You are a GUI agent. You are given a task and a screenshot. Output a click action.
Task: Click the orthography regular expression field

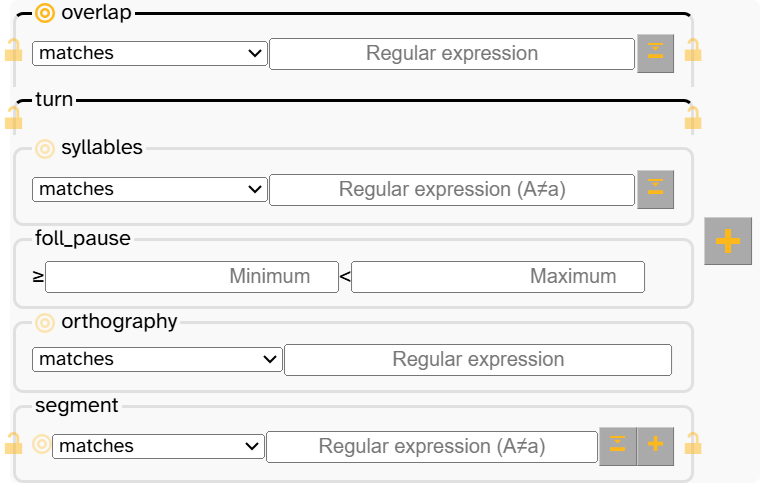click(x=477, y=359)
